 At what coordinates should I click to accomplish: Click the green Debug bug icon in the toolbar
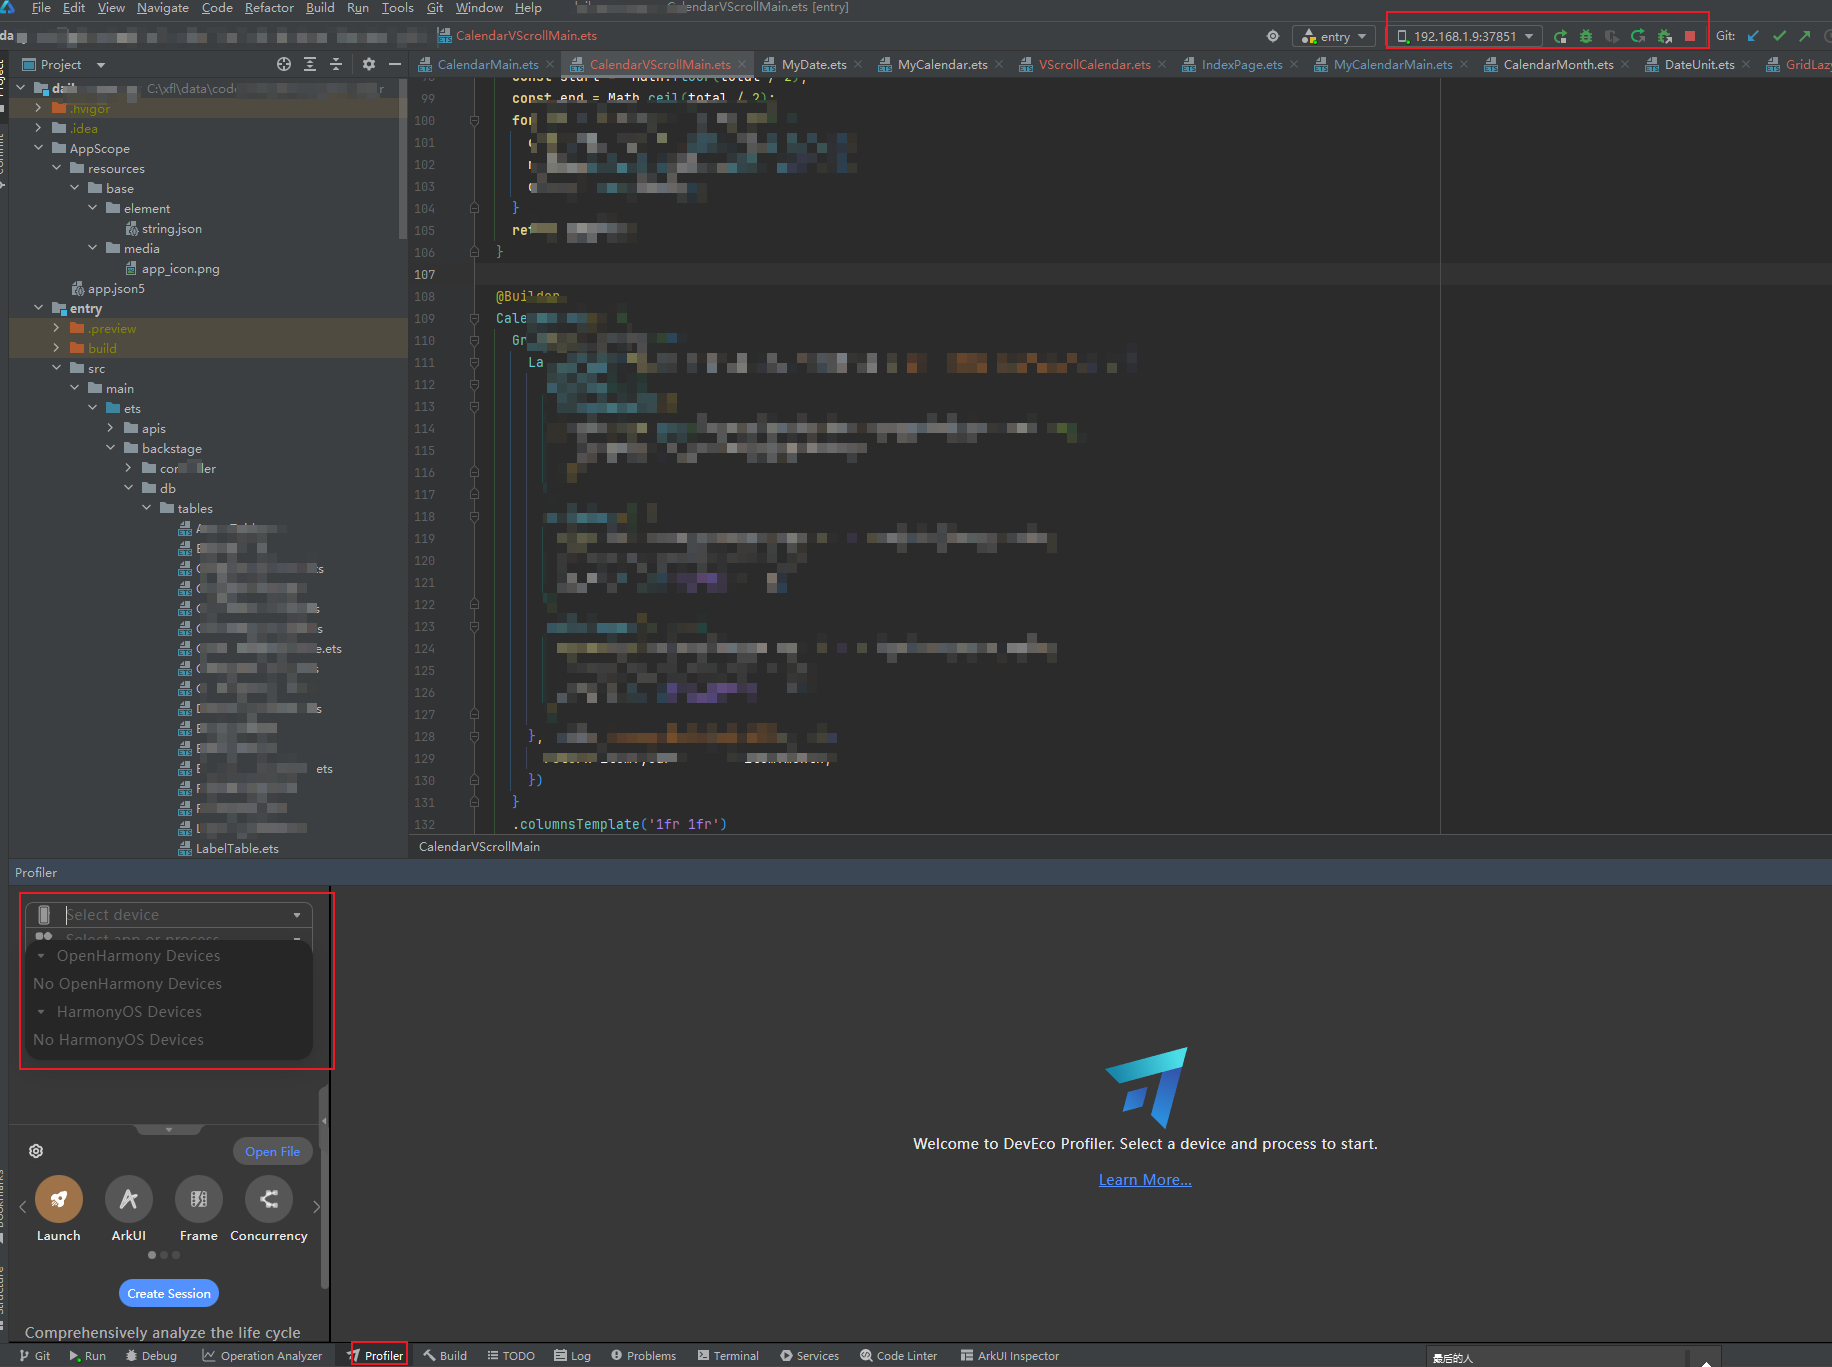pyautogui.click(x=1586, y=36)
